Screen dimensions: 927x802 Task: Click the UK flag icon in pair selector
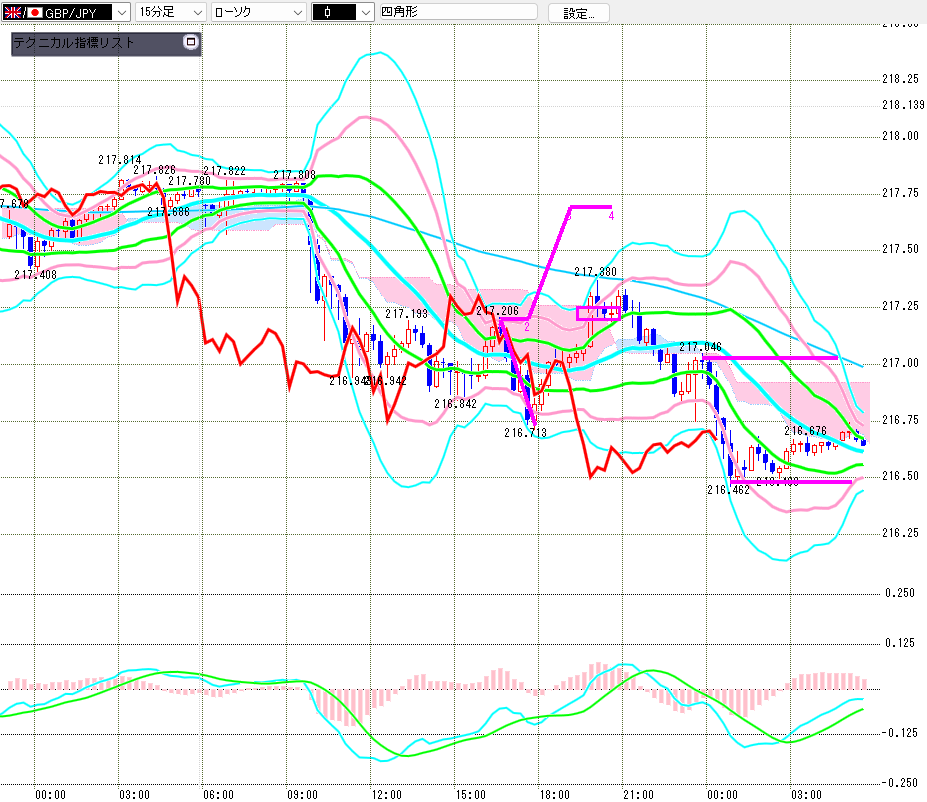click(x=12, y=12)
